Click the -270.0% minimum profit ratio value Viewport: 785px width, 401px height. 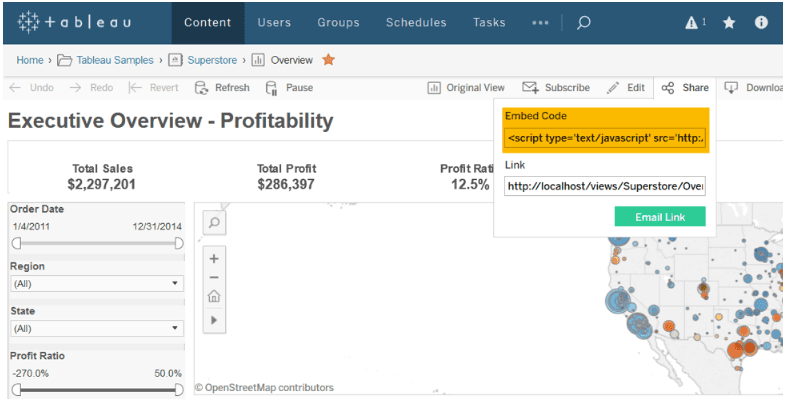pyautogui.click(x=31, y=373)
